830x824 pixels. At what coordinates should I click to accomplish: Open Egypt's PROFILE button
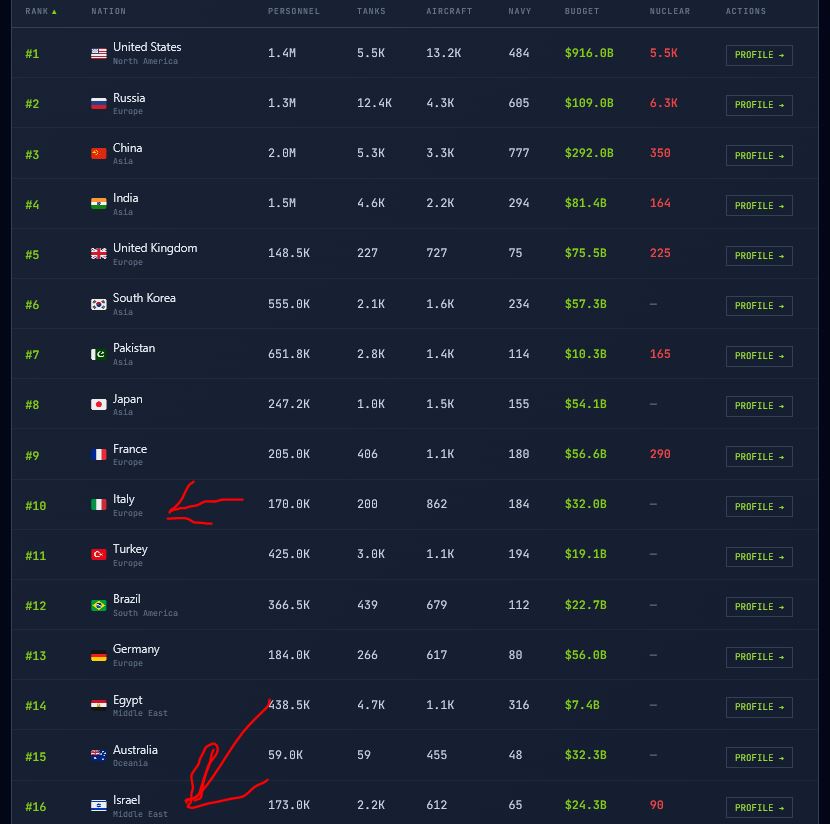(x=759, y=707)
